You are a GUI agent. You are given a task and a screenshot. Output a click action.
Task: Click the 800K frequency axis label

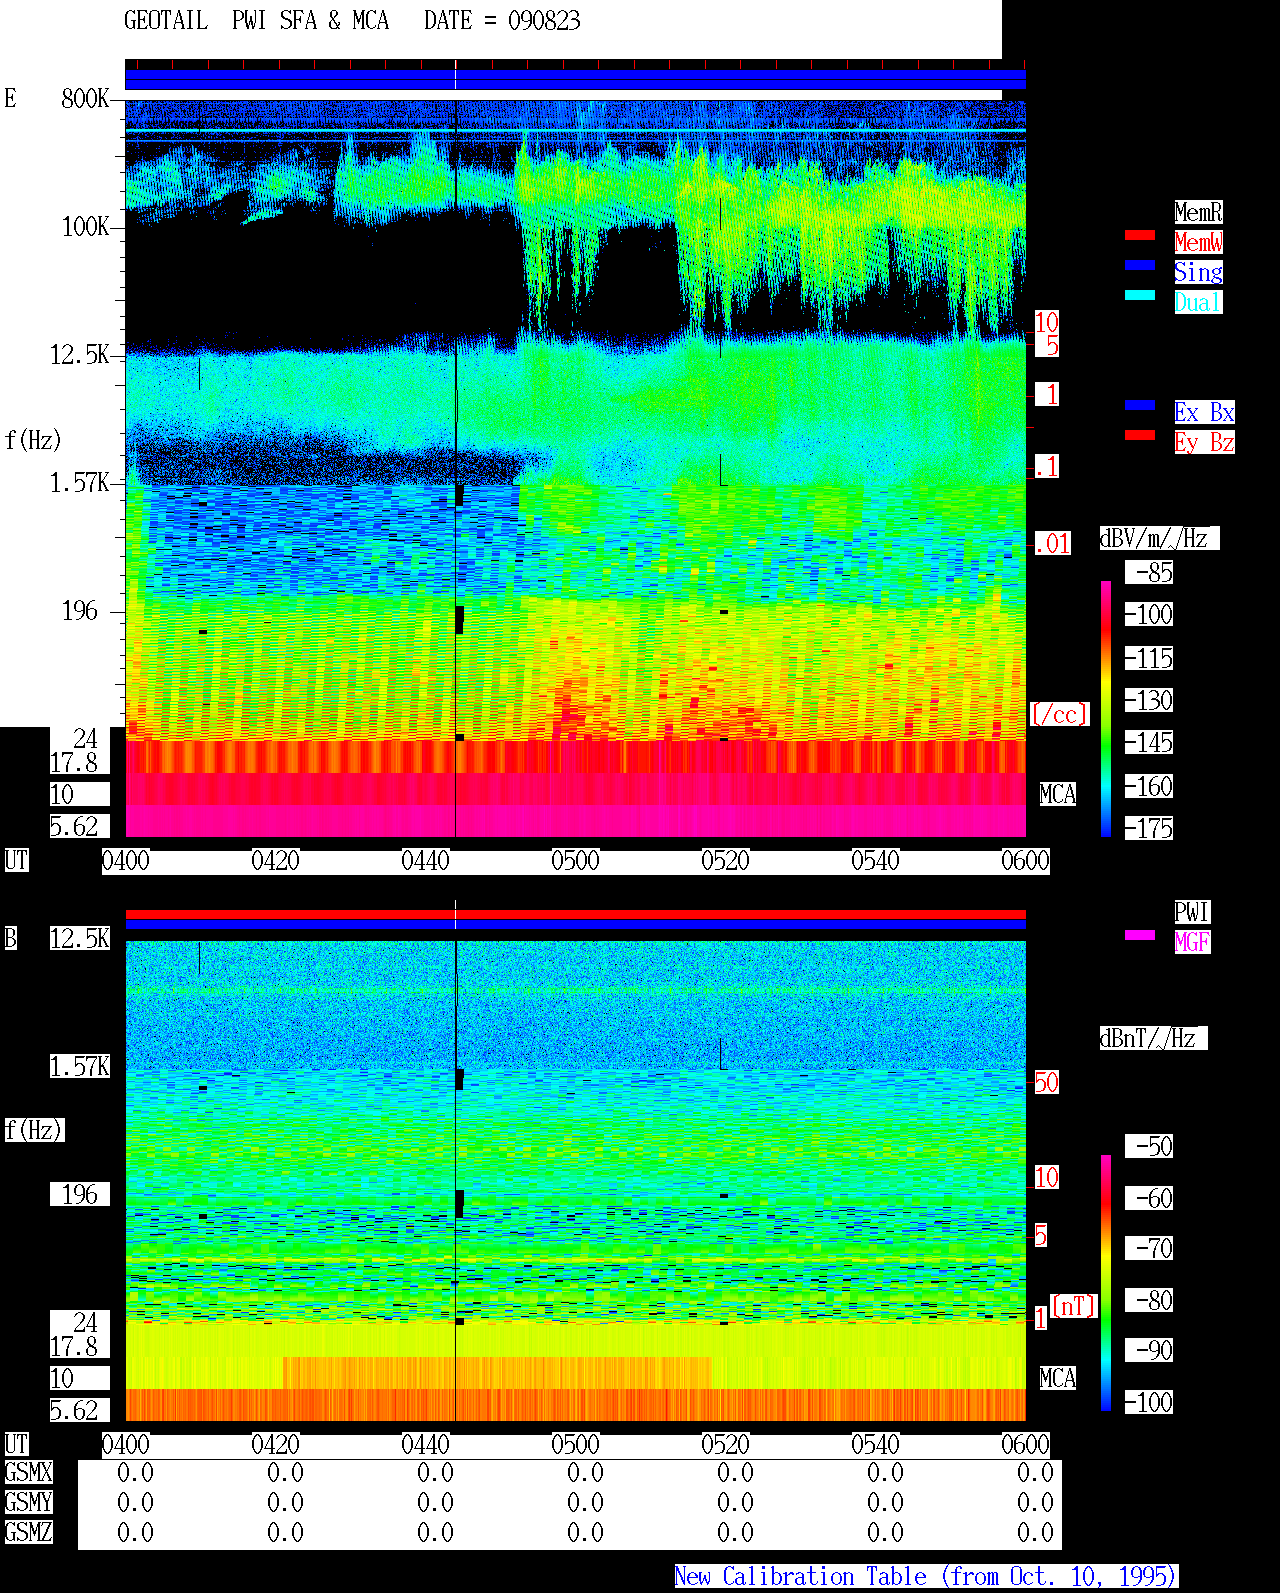[x=85, y=99]
